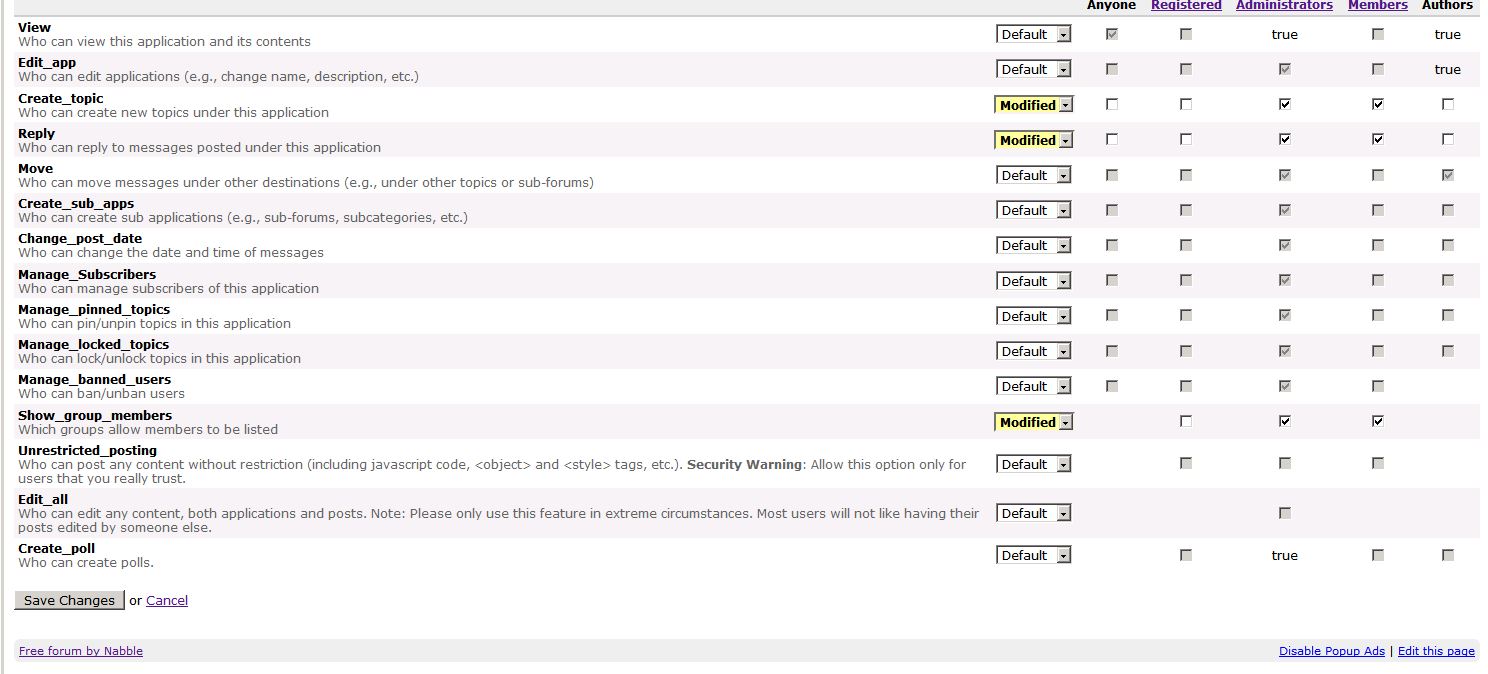Screen dimensions: 1488x674
Task: Check Reply checkbox for Registered
Action: tap(1186, 140)
